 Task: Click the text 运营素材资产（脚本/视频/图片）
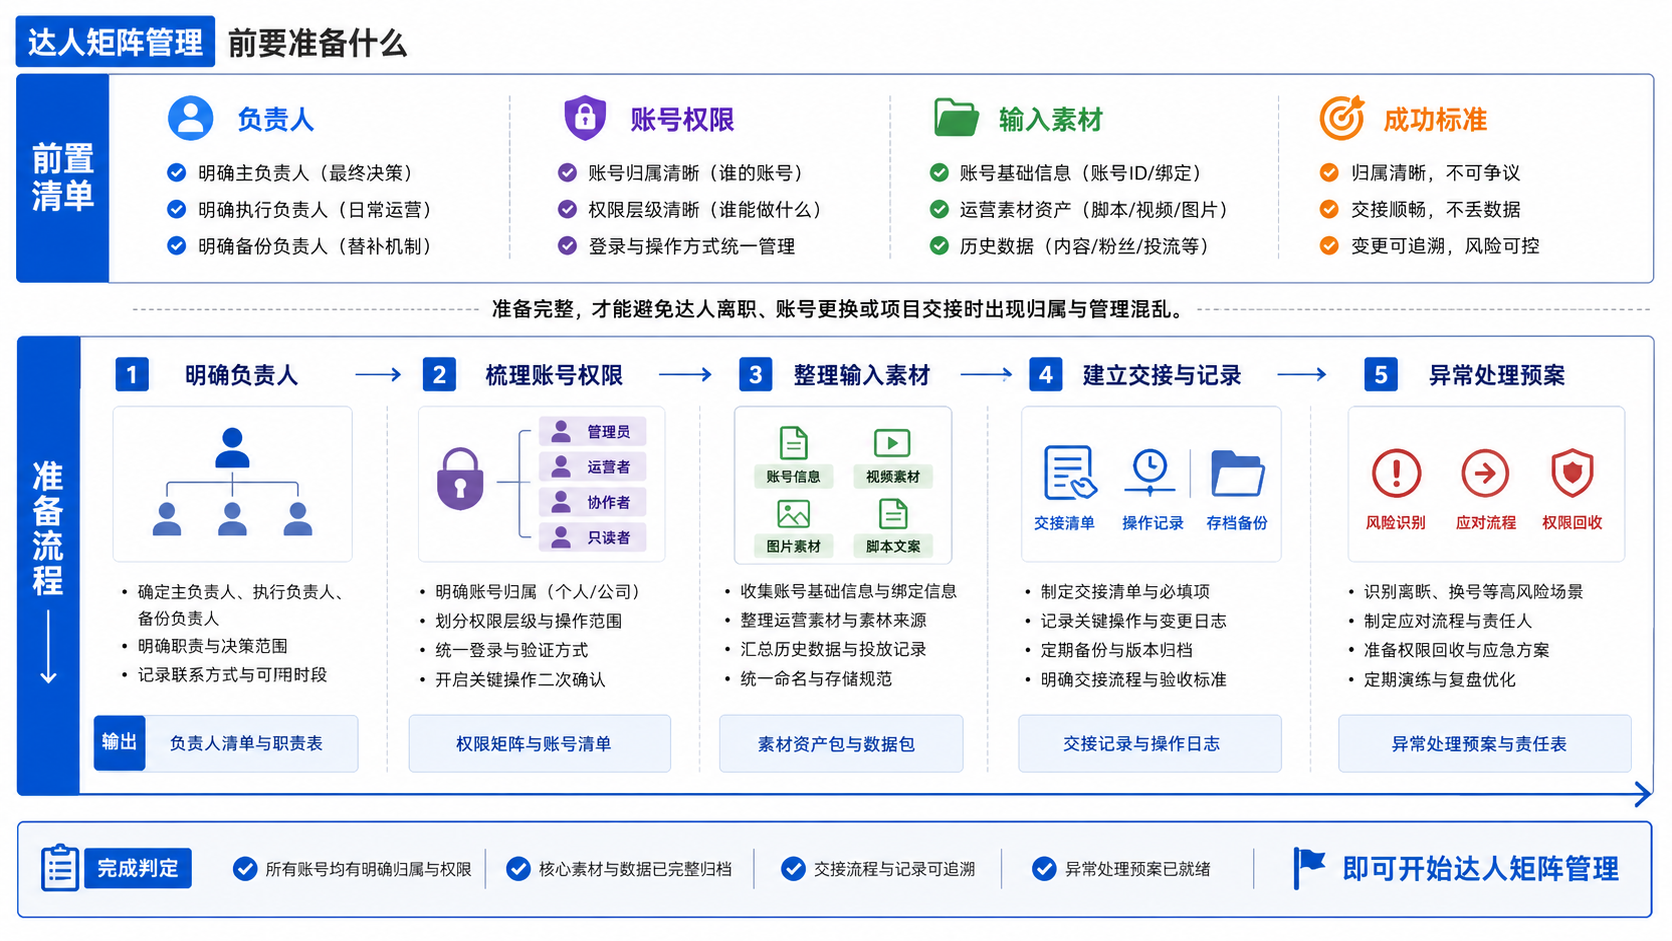[1094, 209]
